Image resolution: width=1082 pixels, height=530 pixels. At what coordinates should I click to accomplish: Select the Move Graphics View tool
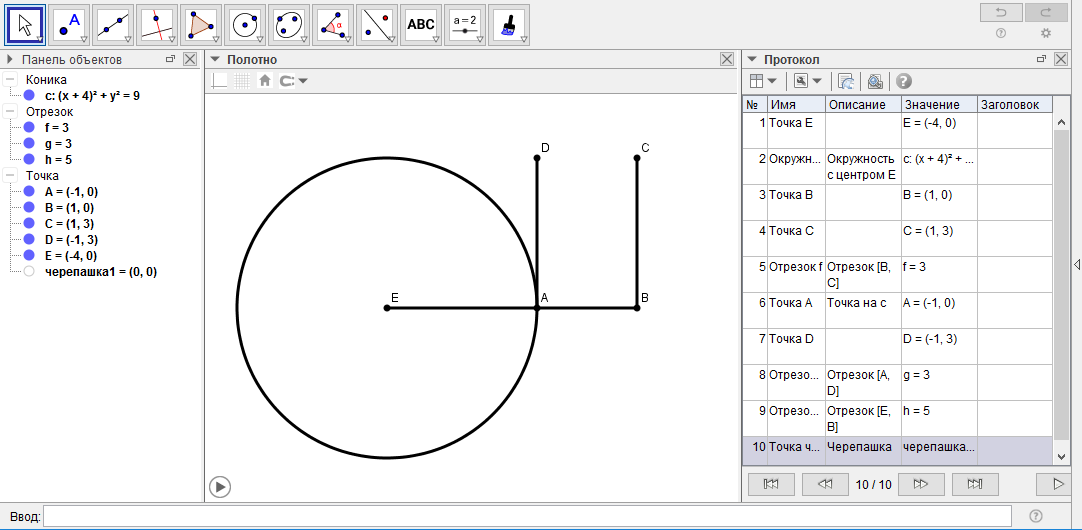click(x=509, y=24)
